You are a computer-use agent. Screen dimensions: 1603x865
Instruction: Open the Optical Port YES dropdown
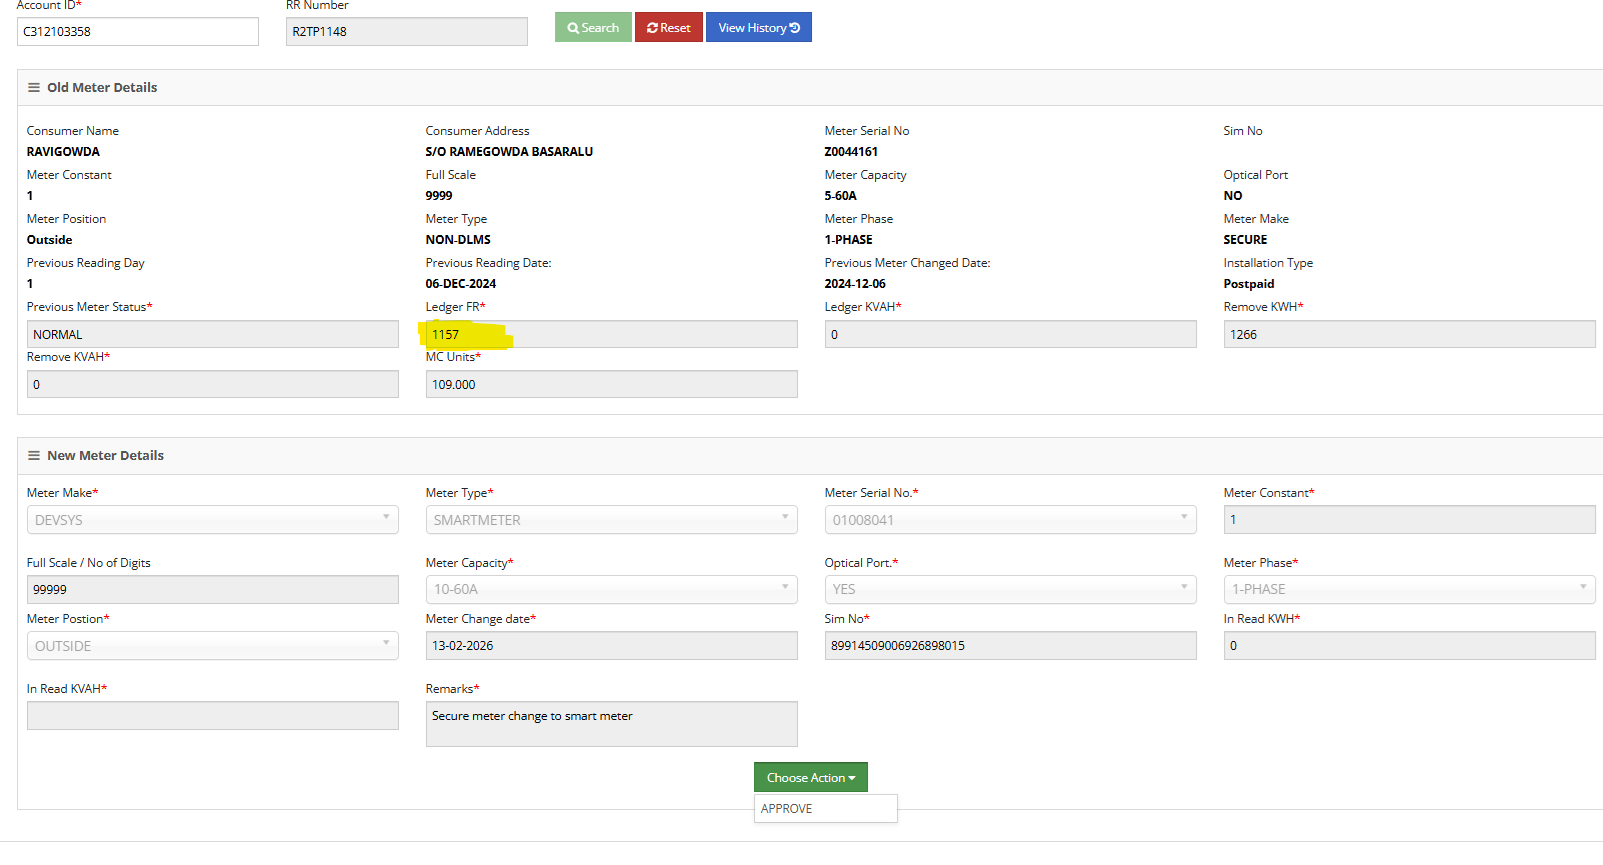pyautogui.click(x=1010, y=590)
